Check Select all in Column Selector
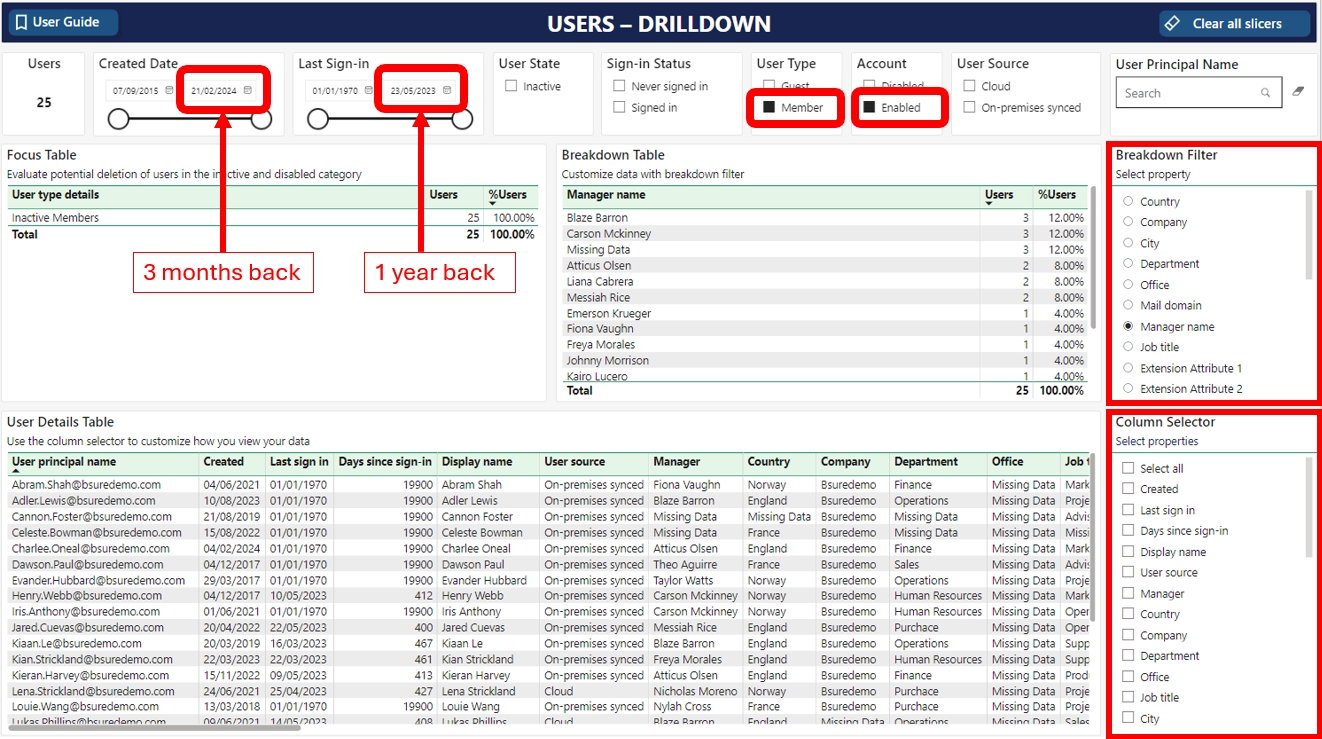Screen dimensions: 1322x739 click(x=1128, y=468)
